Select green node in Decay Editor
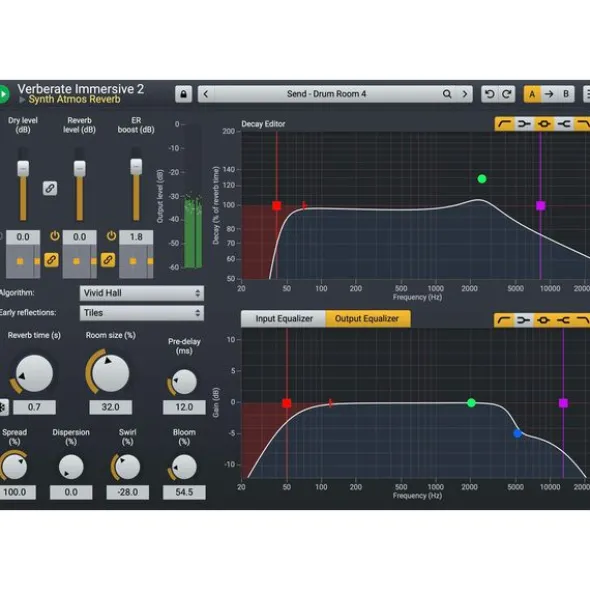590x591 pixels. tap(482, 179)
